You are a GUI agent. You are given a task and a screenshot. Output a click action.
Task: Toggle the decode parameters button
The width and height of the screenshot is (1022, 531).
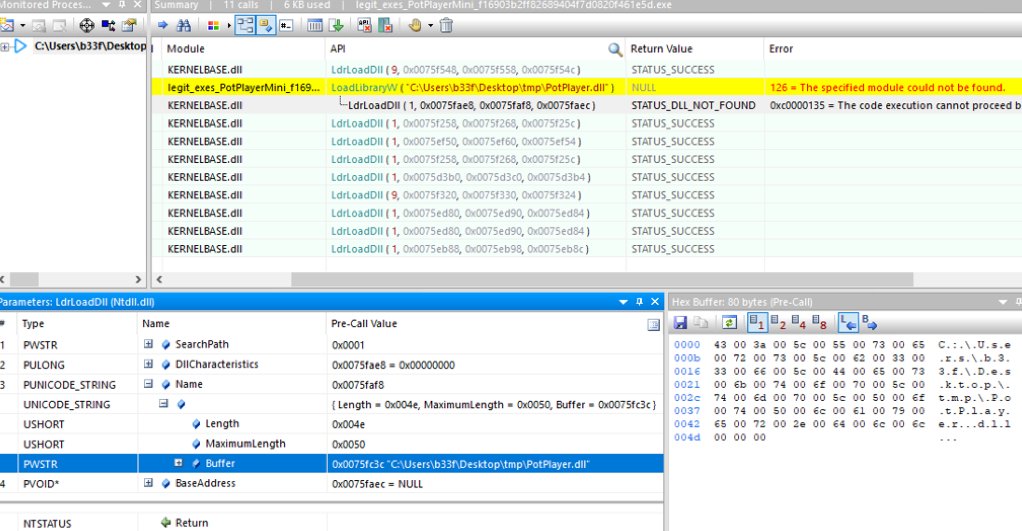[266, 25]
